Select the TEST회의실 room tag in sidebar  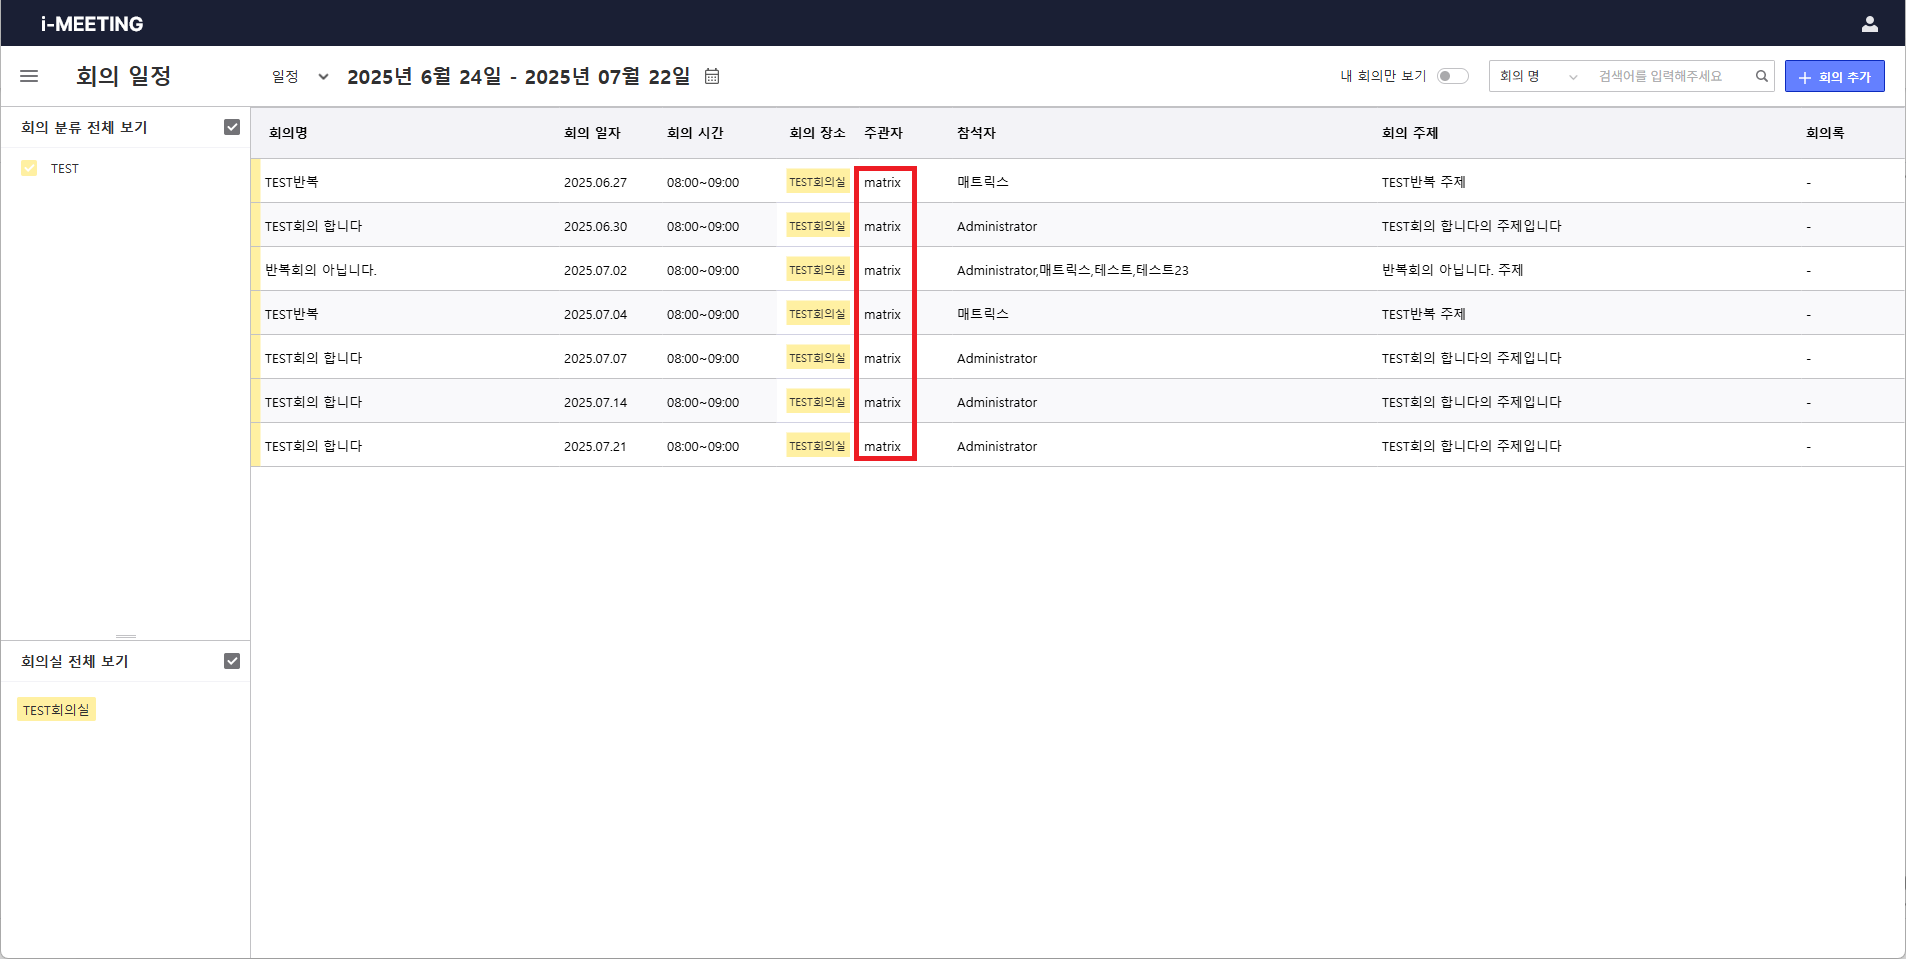[56, 710]
